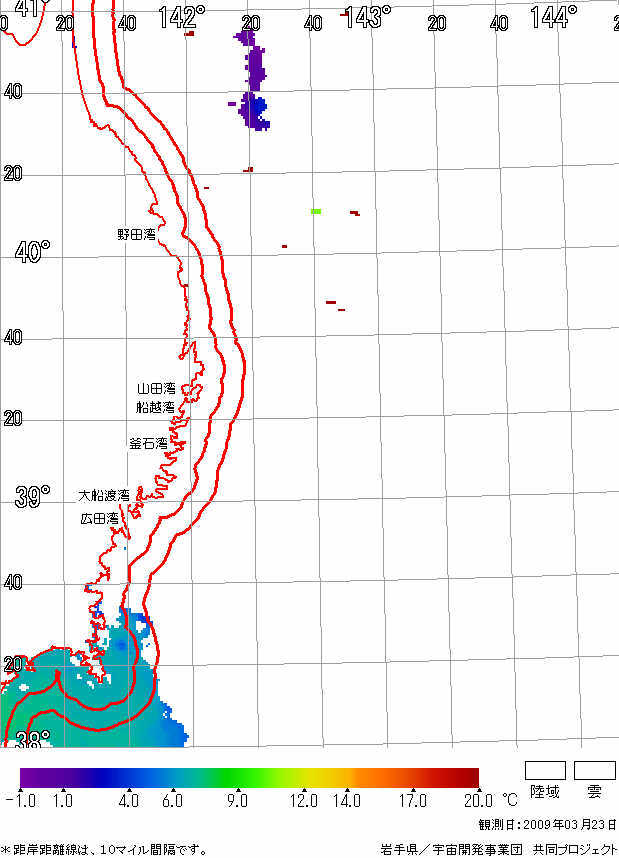Click the 雲 cloud legend box
Viewport: 619px width, 858px height.
point(595,770)
